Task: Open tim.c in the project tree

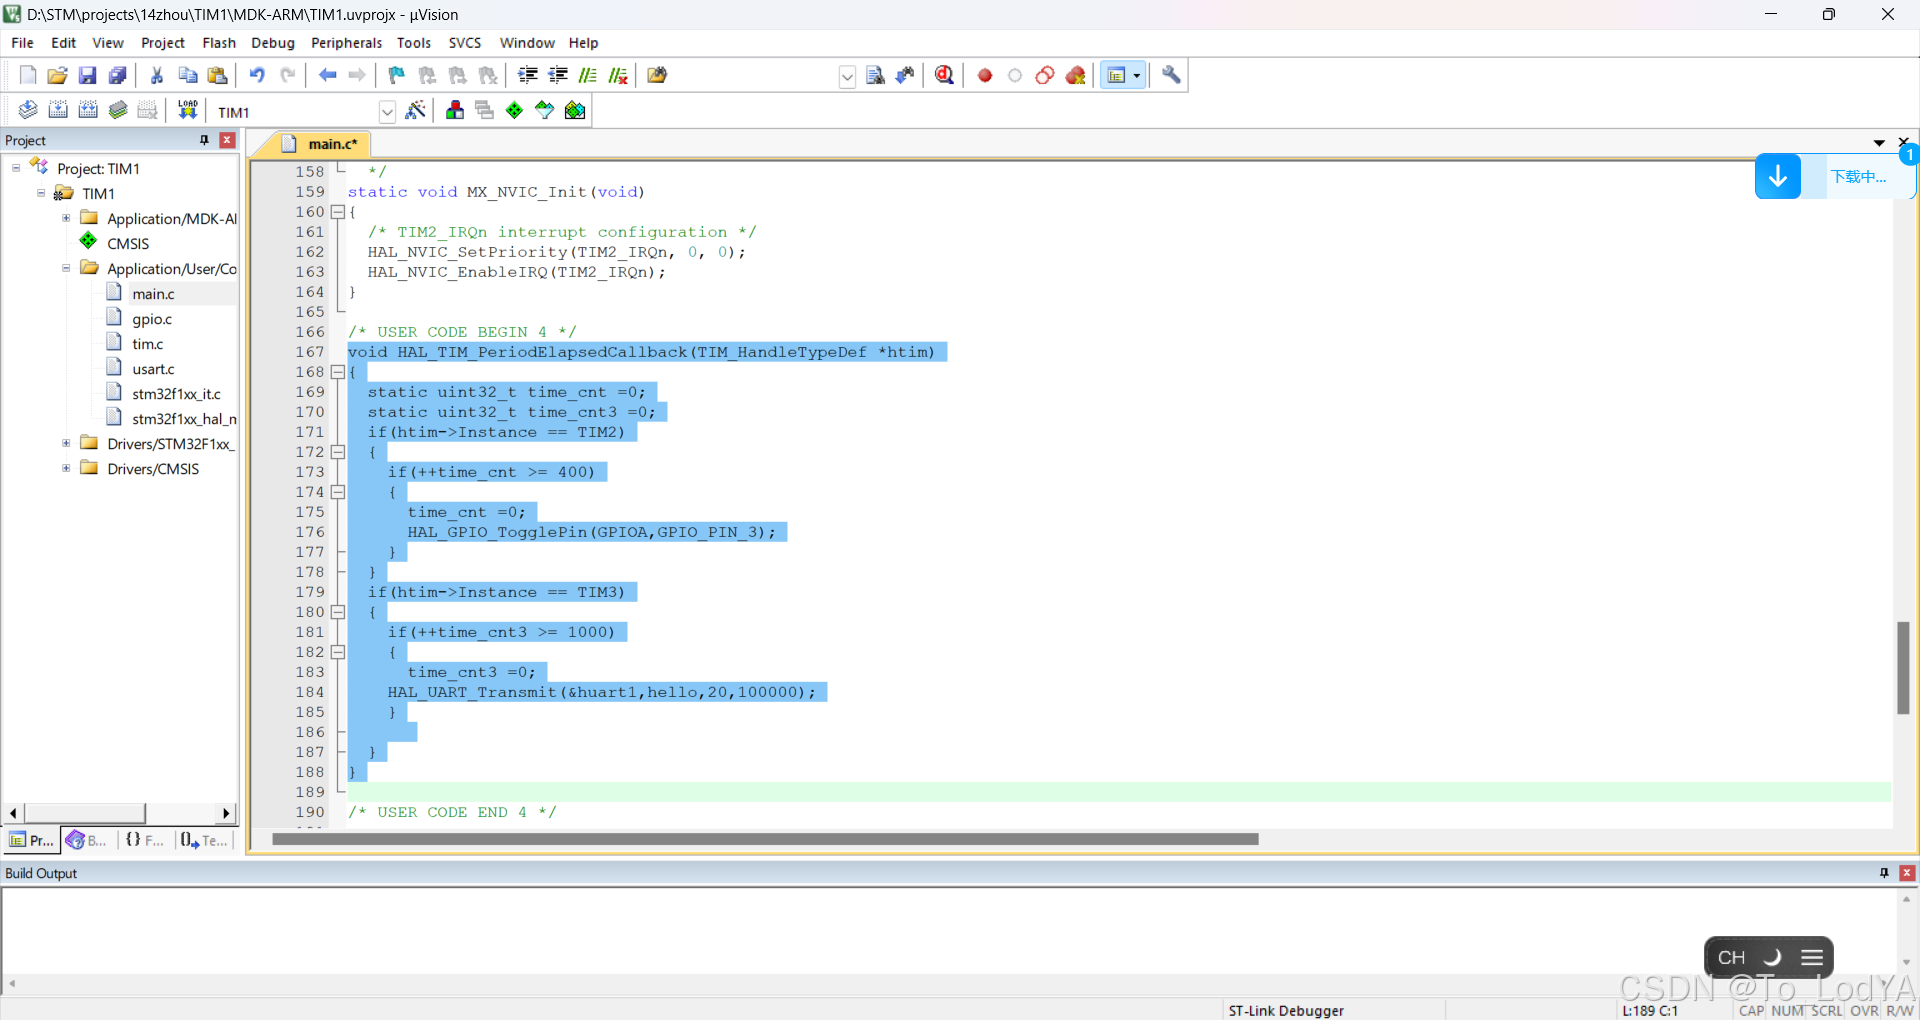Action: coord(148,344)
